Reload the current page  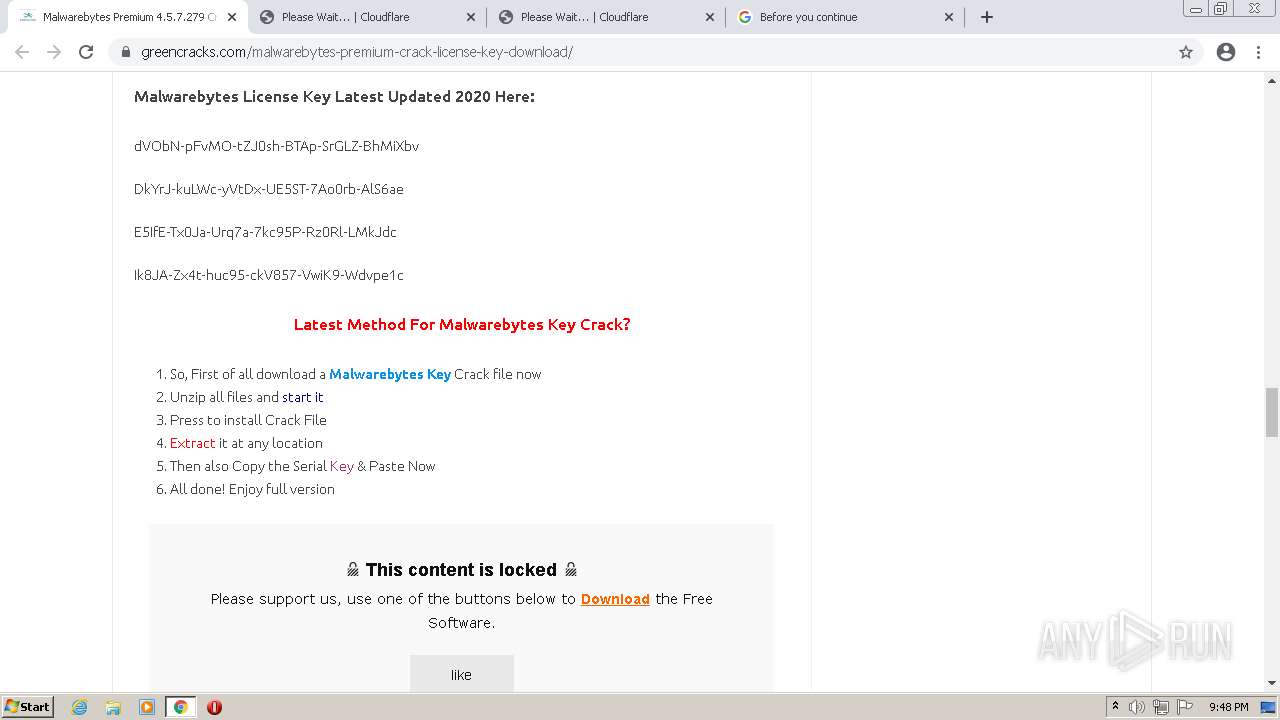pyautogui.click(x=86, y=52)
